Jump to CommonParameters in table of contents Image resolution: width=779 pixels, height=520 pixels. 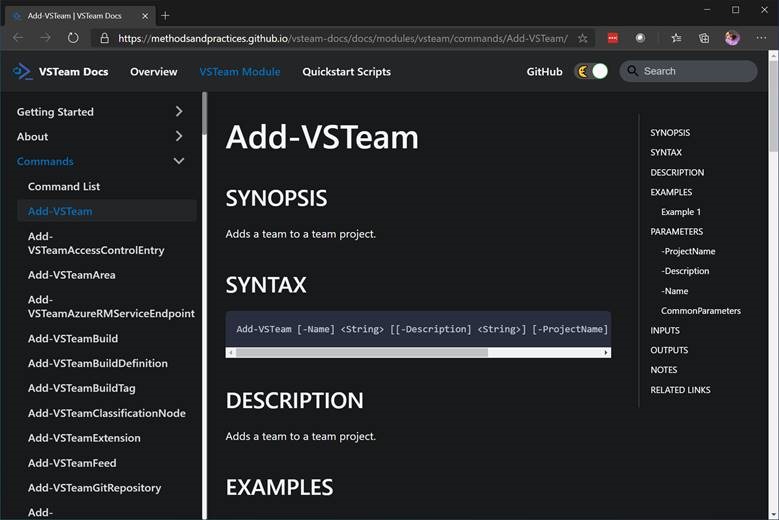click(701, 311)
